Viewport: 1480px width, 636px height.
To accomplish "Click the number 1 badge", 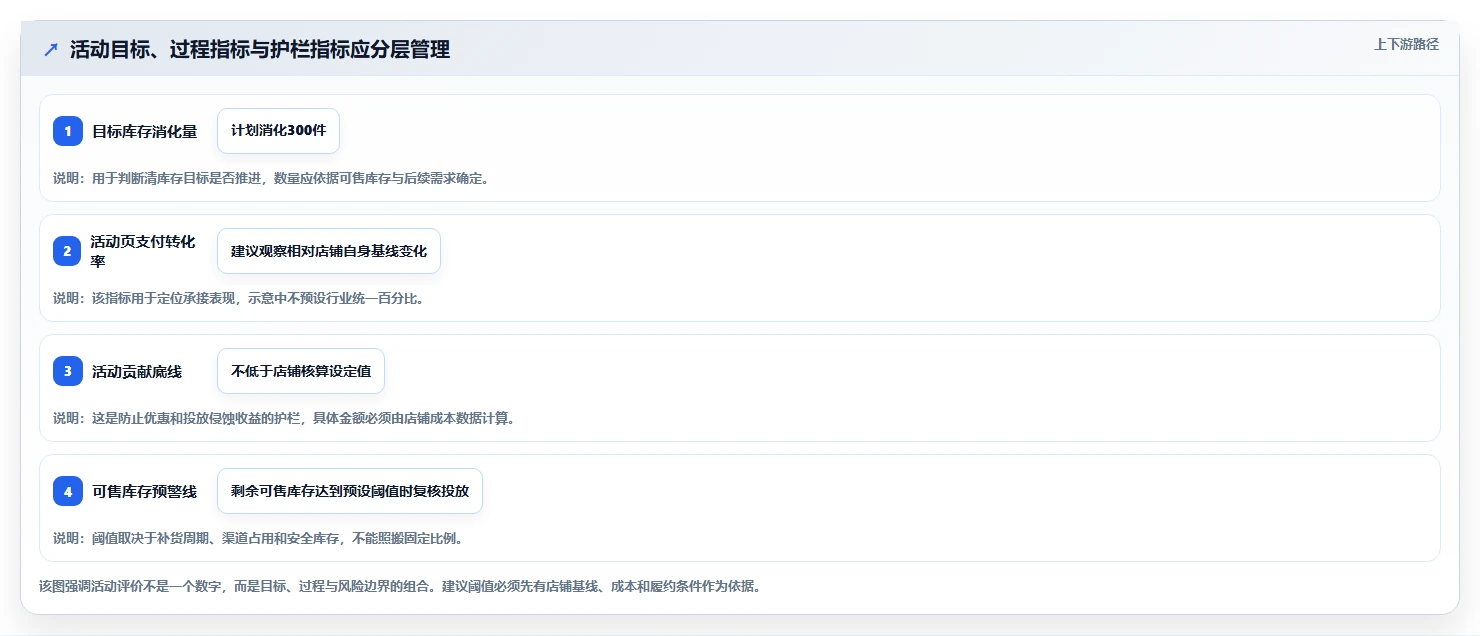I will [x=68, y=131].
